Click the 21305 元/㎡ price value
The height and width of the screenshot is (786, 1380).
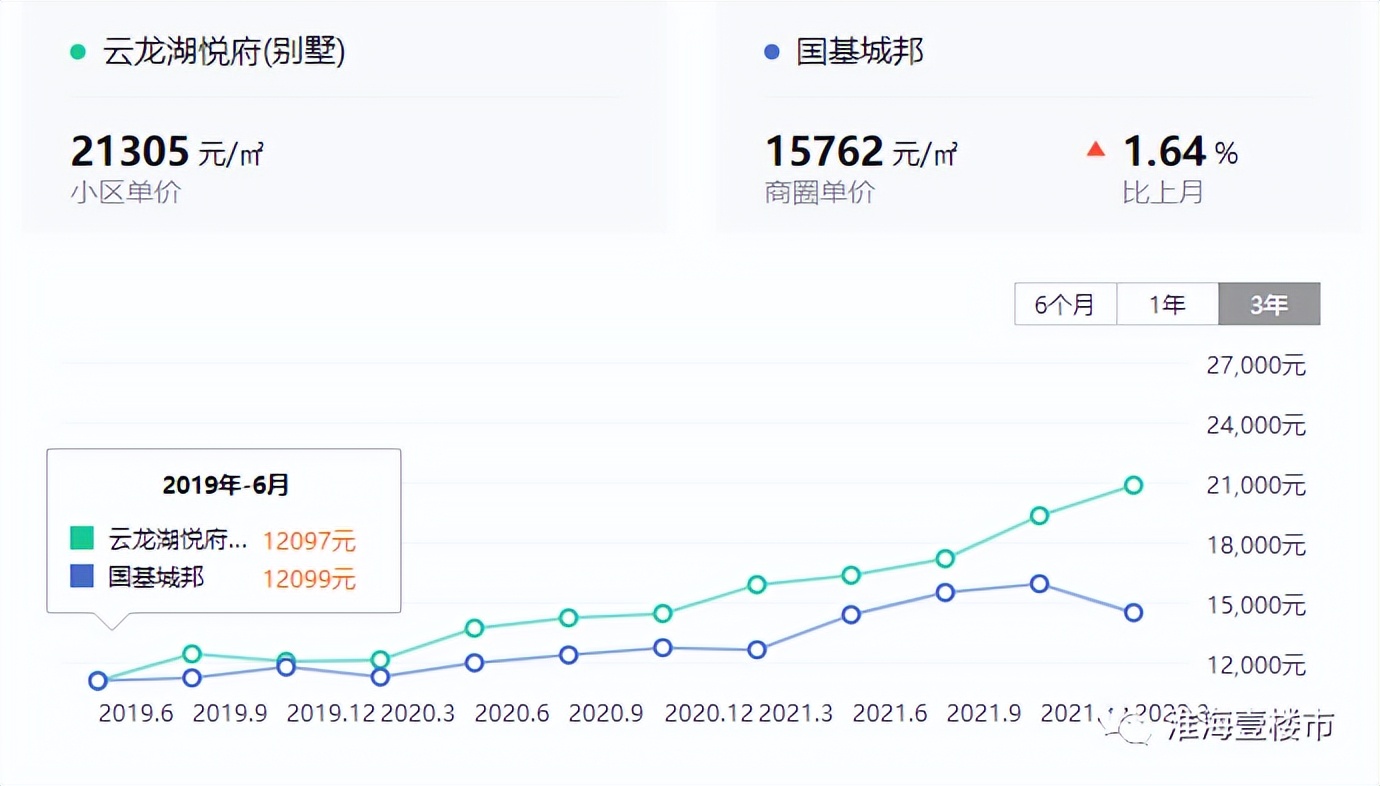pos(167,152)
